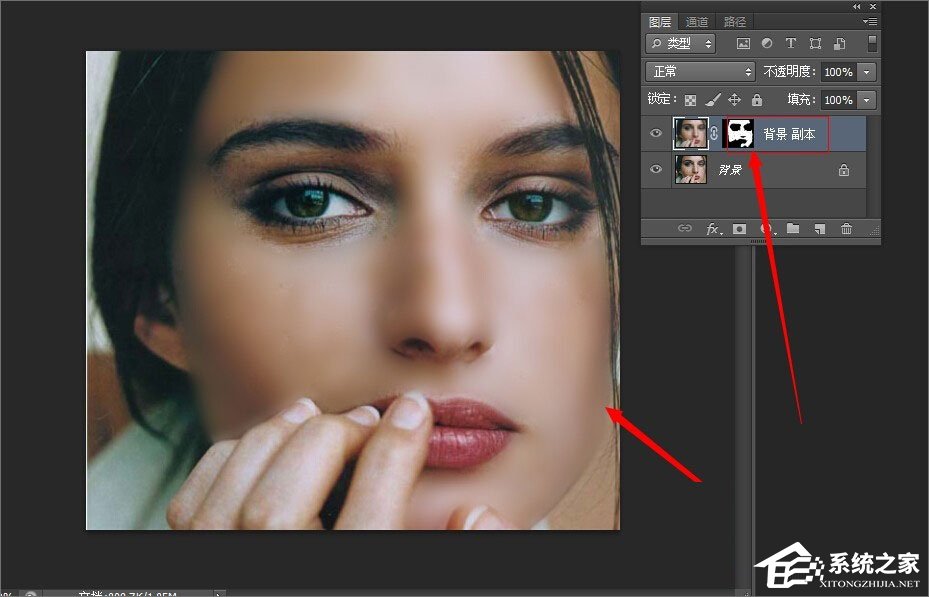Screen dimensions: 929x597
Task: Switch to the 图层 (Layers) tab
Action: (x=659, y=22)
